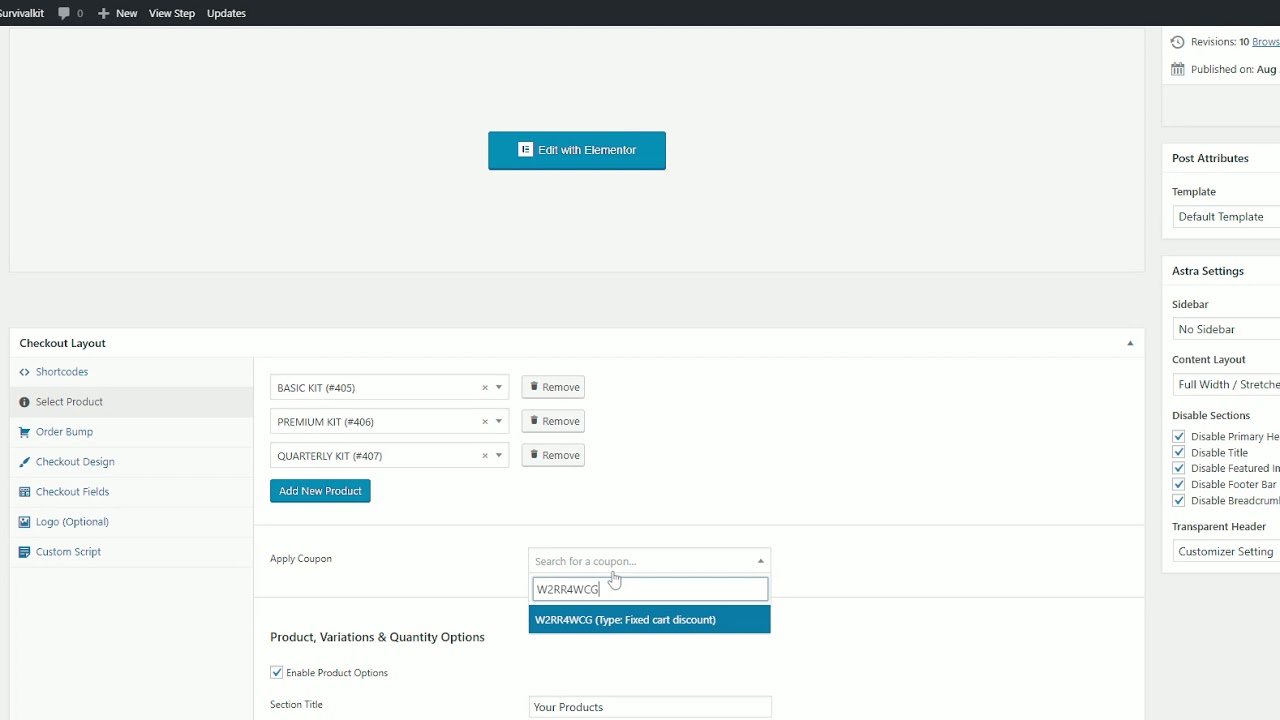Screen dimensions: 1280x720
Task: Click the Logo (Optional) image icon
Action: pos(25,522)
